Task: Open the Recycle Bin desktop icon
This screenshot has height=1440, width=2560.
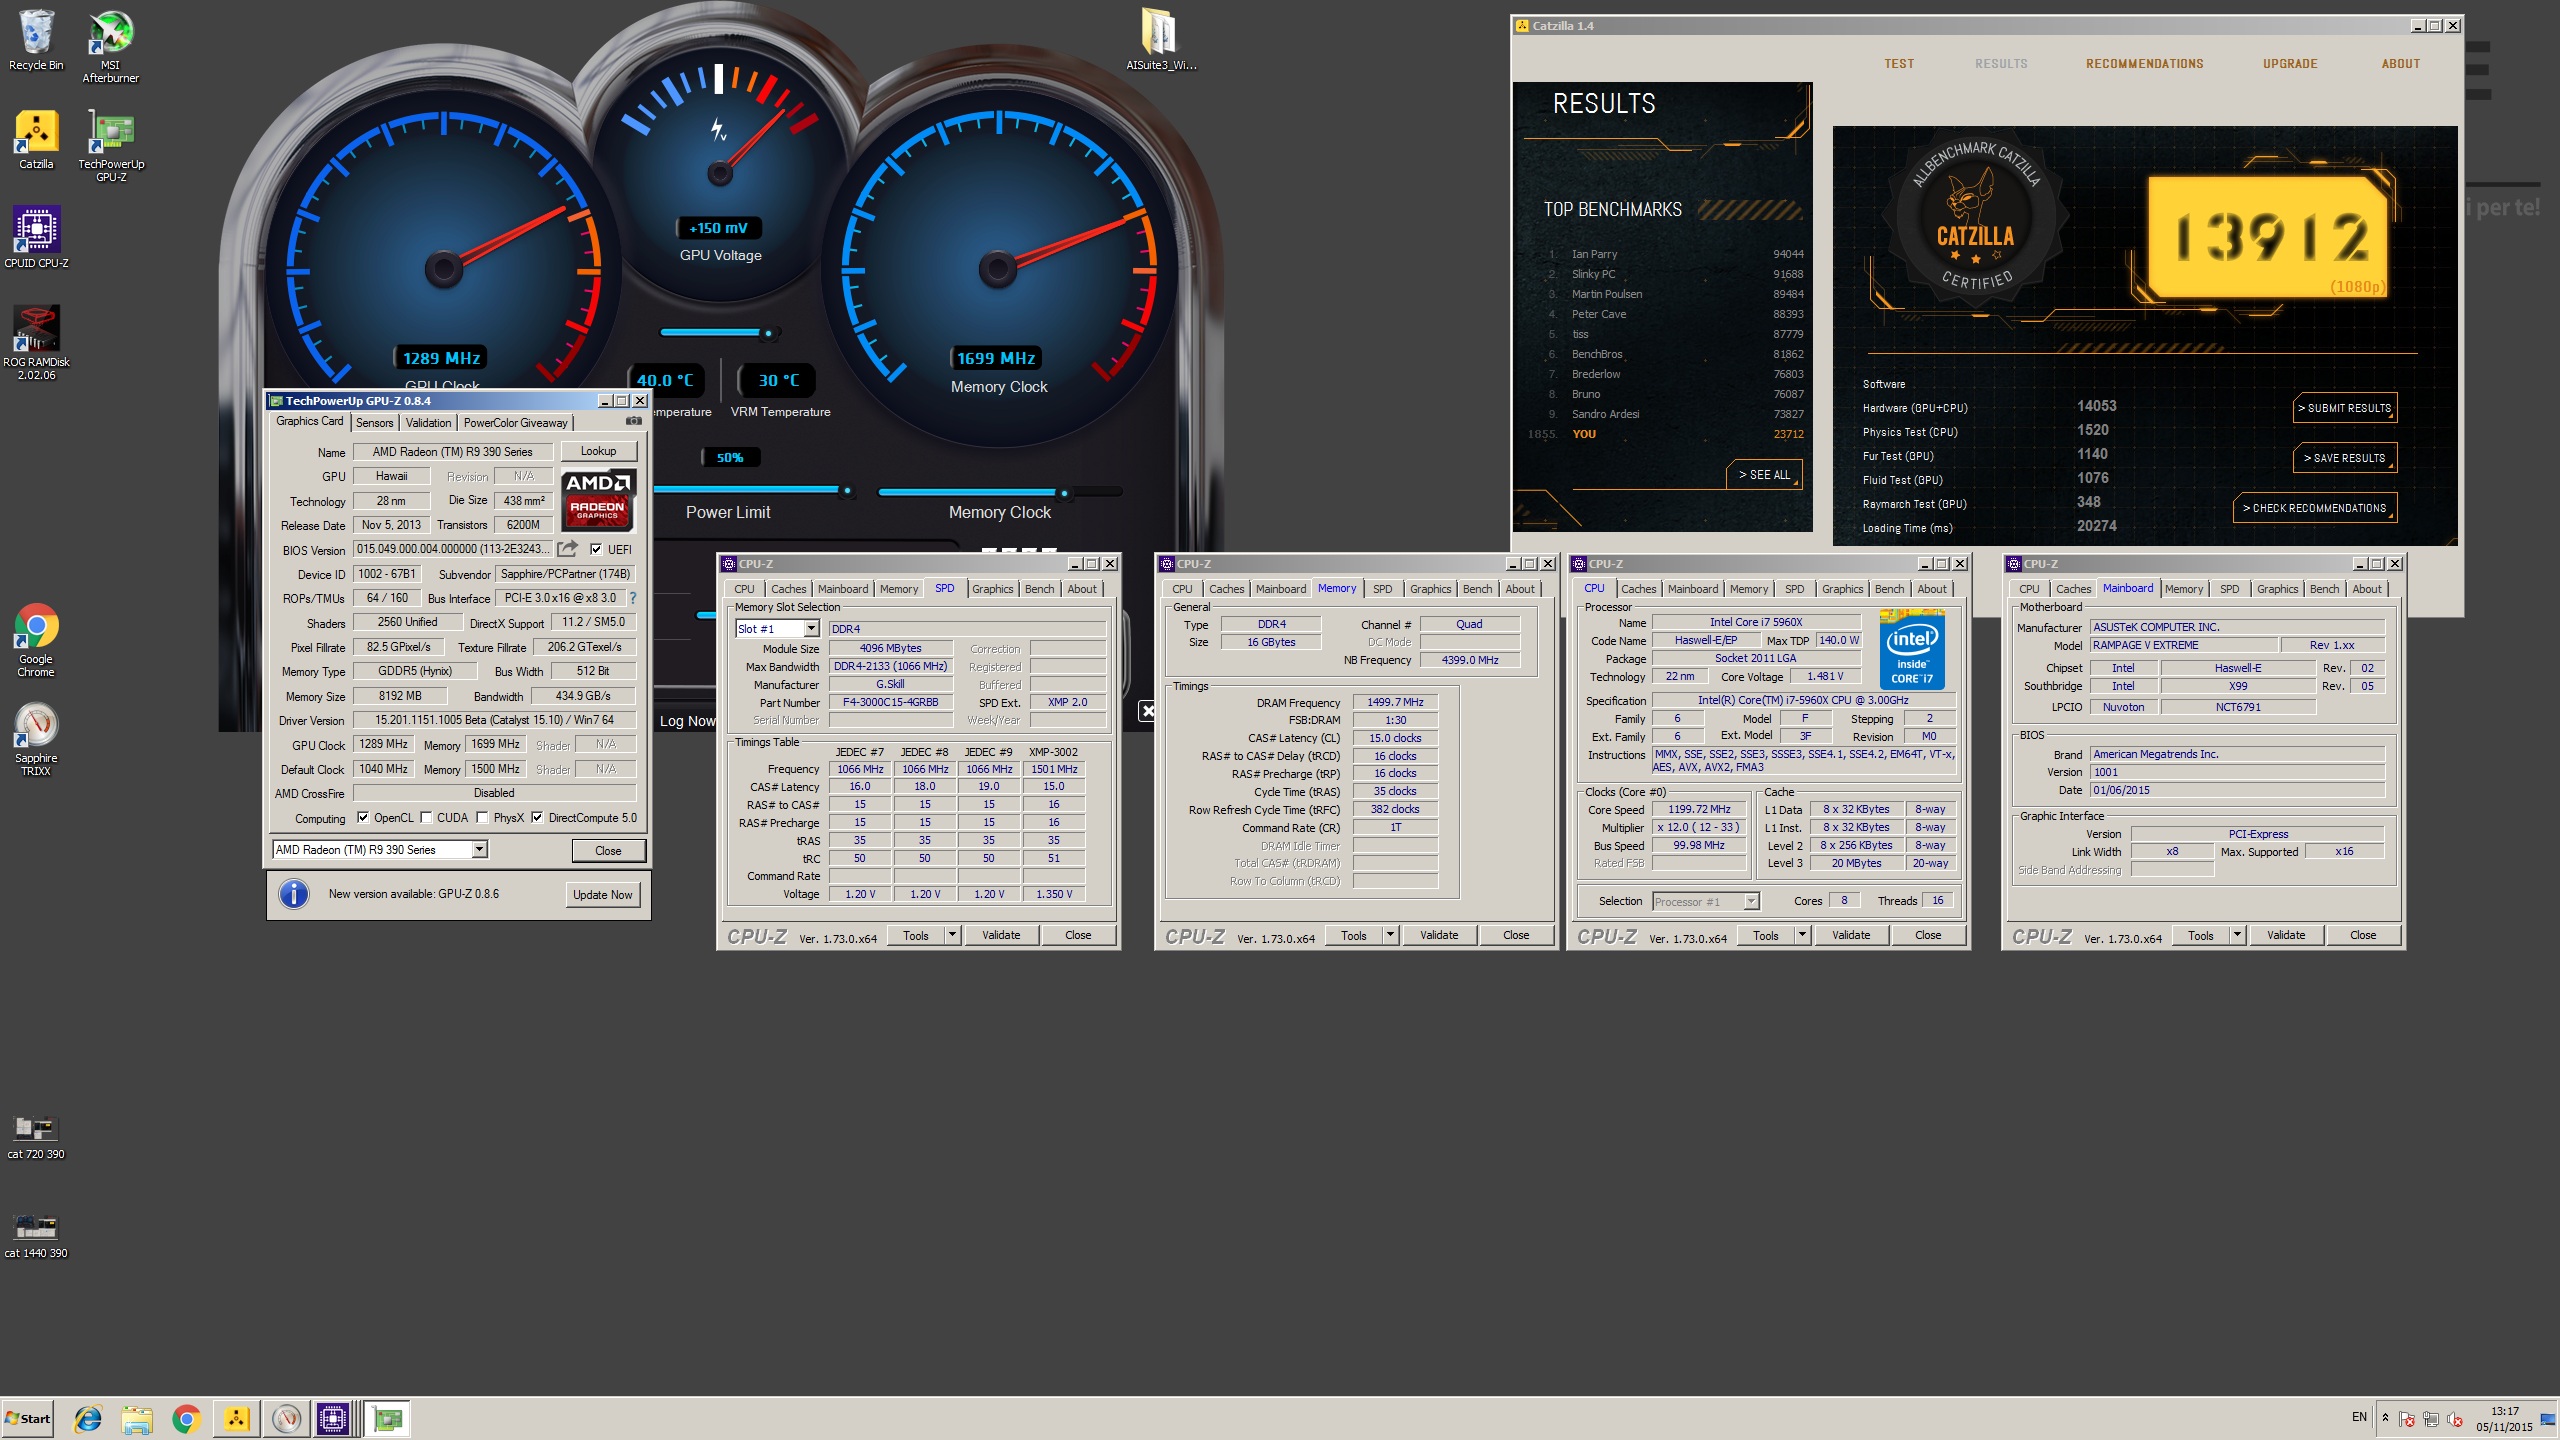Action: (x=36, y=41)
